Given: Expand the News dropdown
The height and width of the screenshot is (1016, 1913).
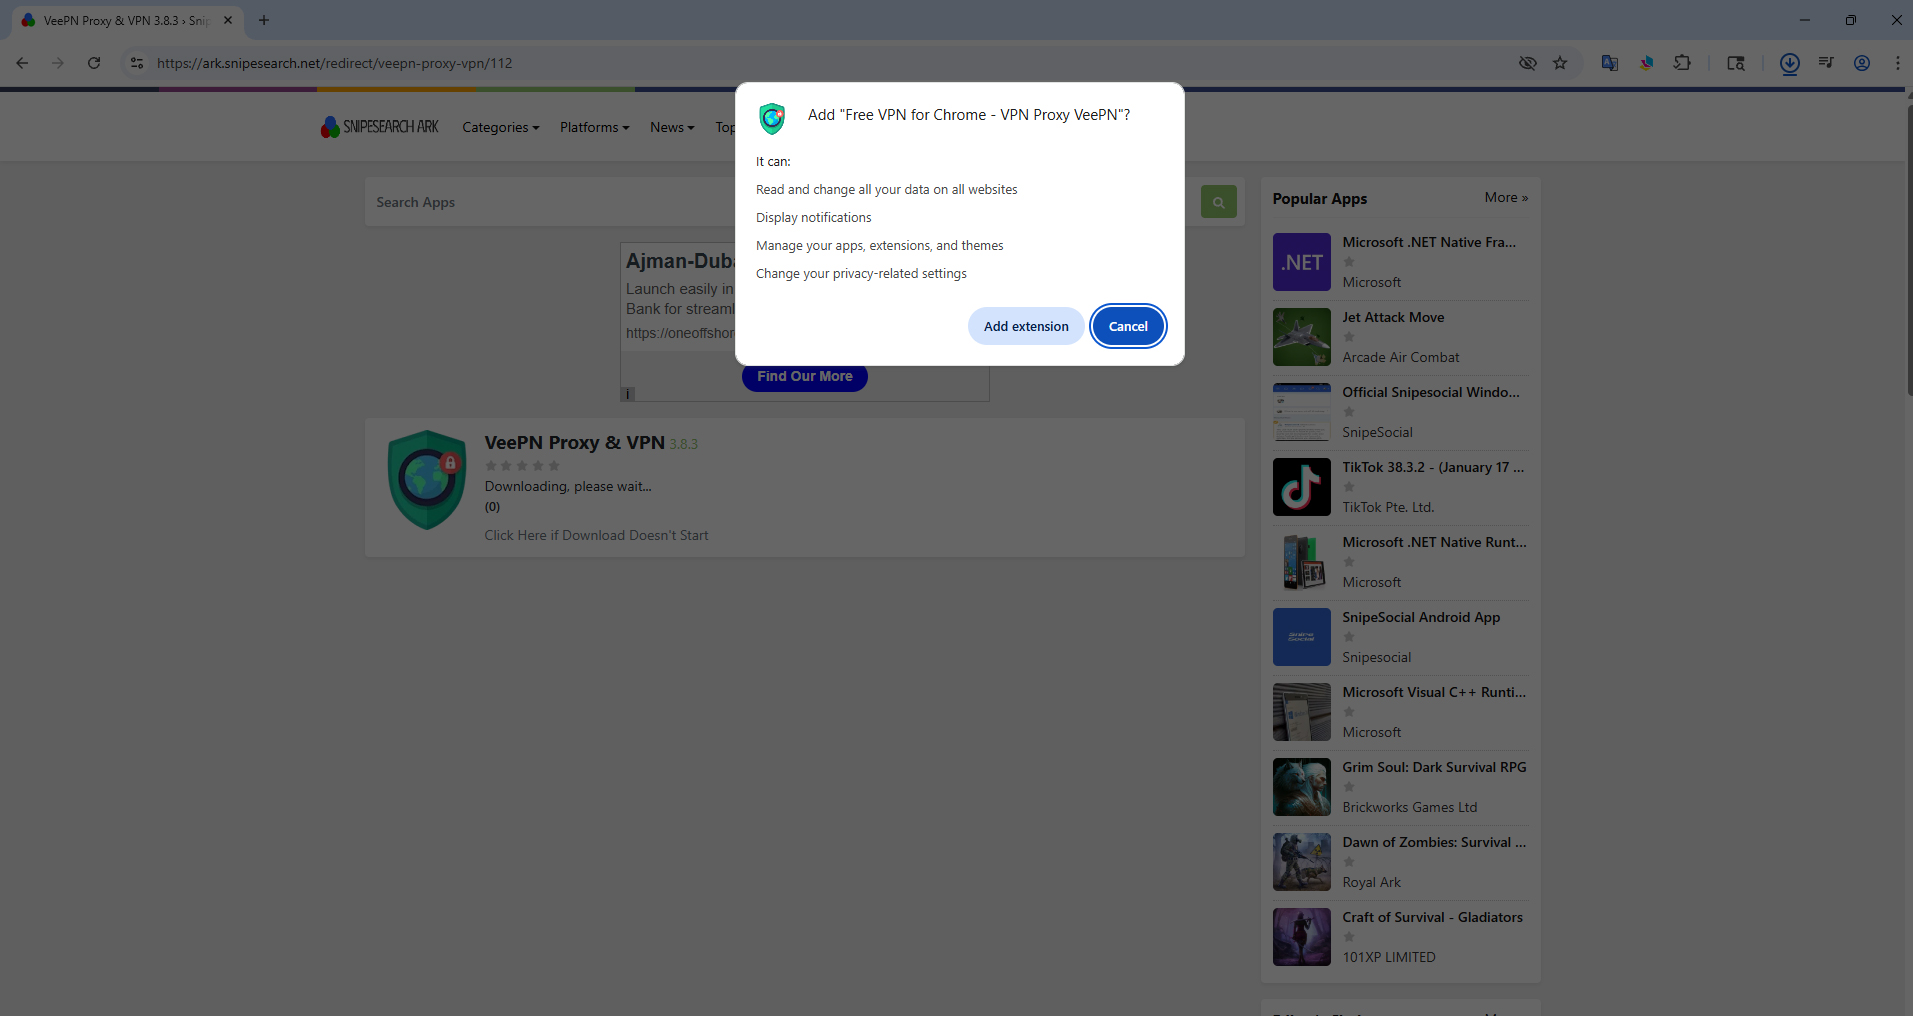Looking at the screenshot, I should pos(672,127).
